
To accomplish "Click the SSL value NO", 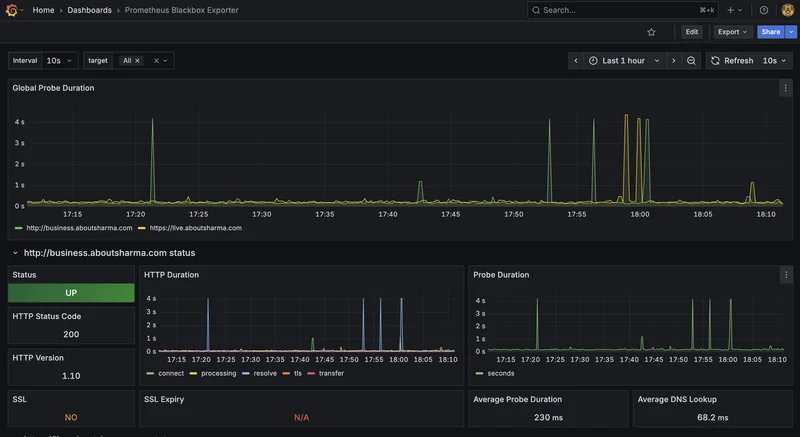I will coord(71,417).
